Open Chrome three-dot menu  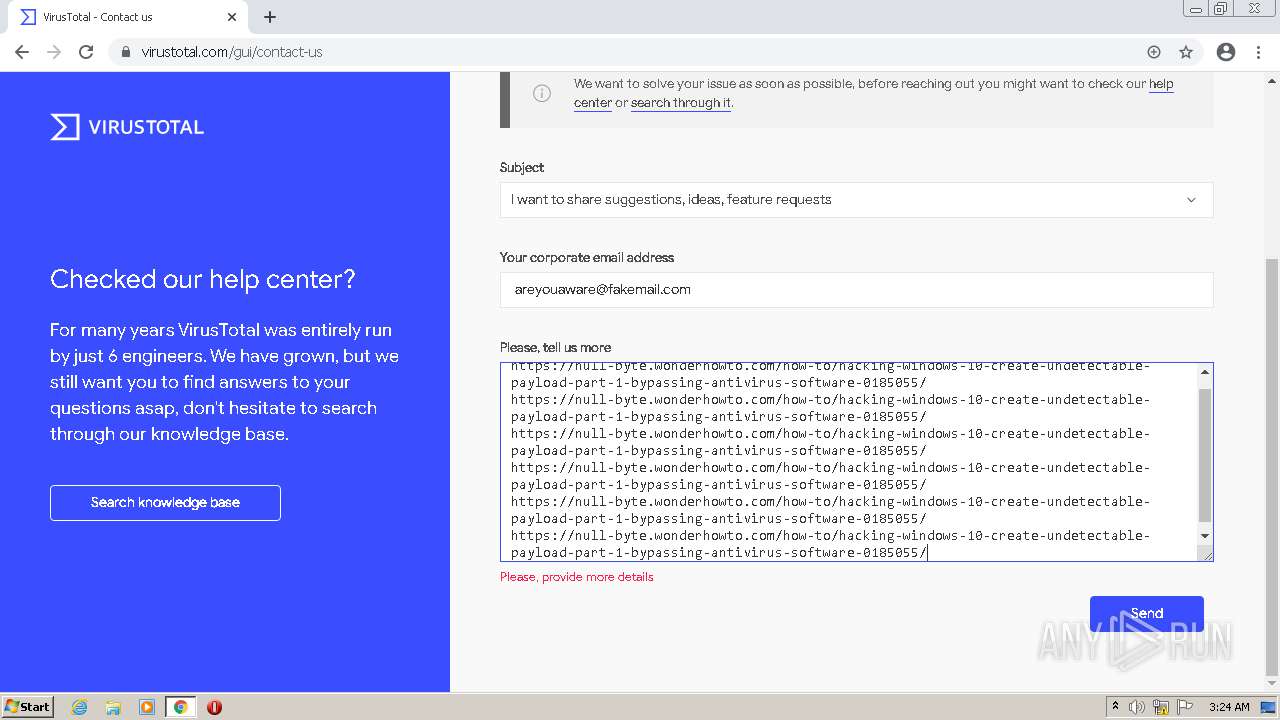coord(1258,52)
